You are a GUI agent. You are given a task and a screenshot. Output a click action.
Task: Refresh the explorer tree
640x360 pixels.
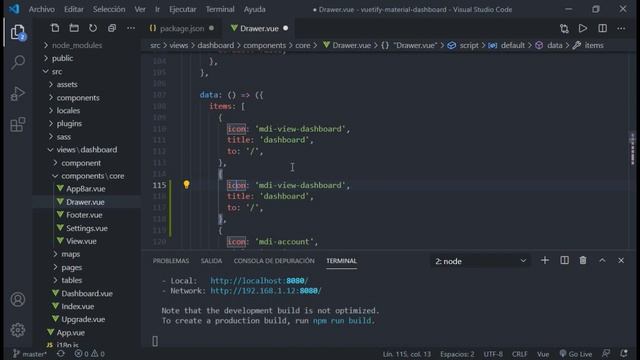[x=93, y=28]
